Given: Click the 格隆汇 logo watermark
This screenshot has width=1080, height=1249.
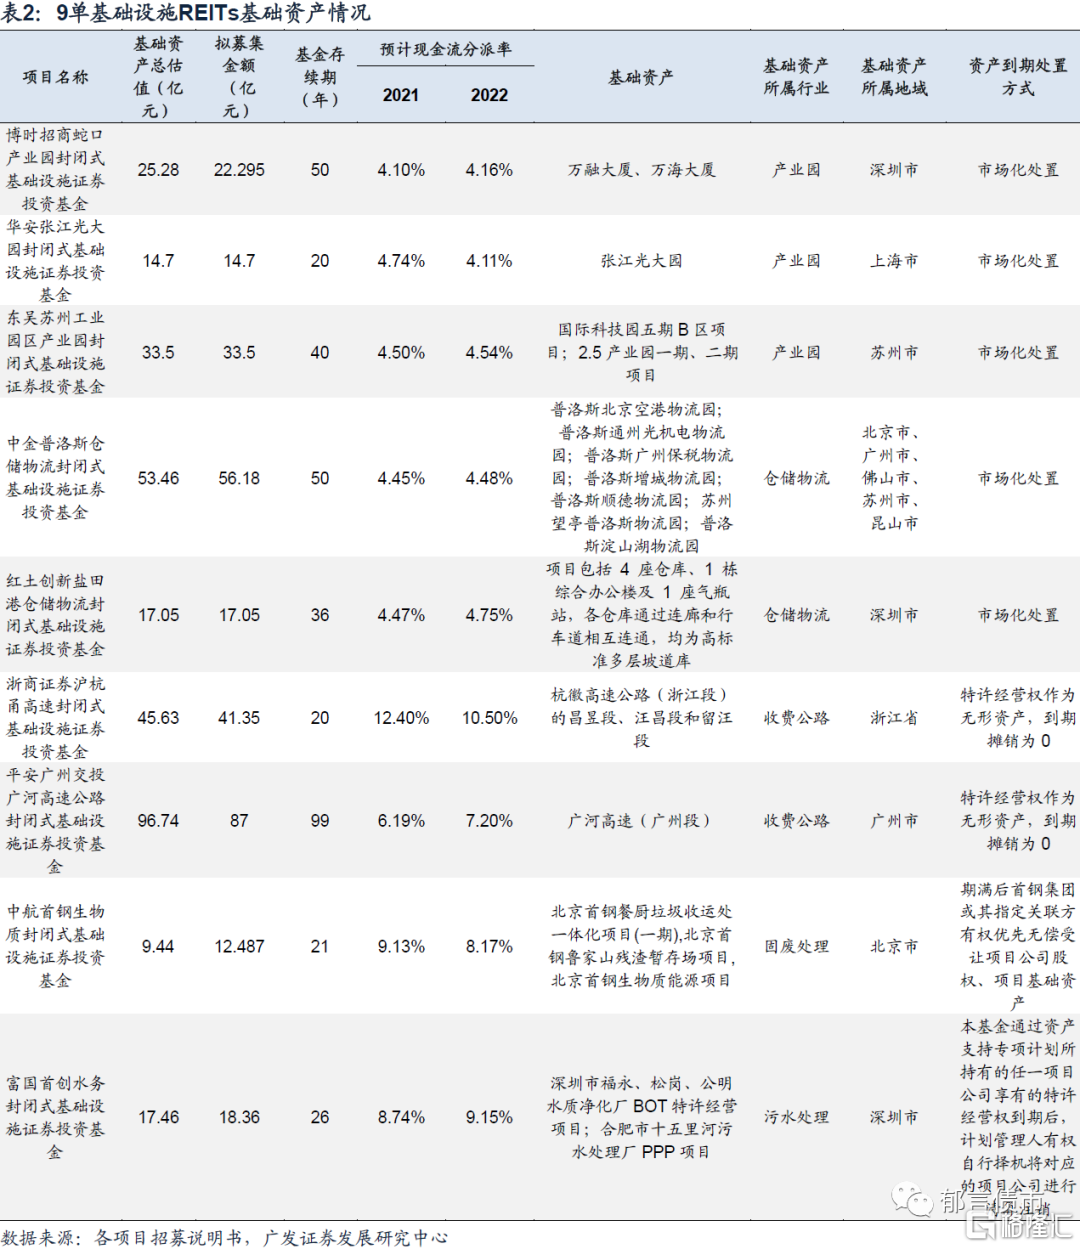Looking at the screenshot, I should tap(1018, 1224).
